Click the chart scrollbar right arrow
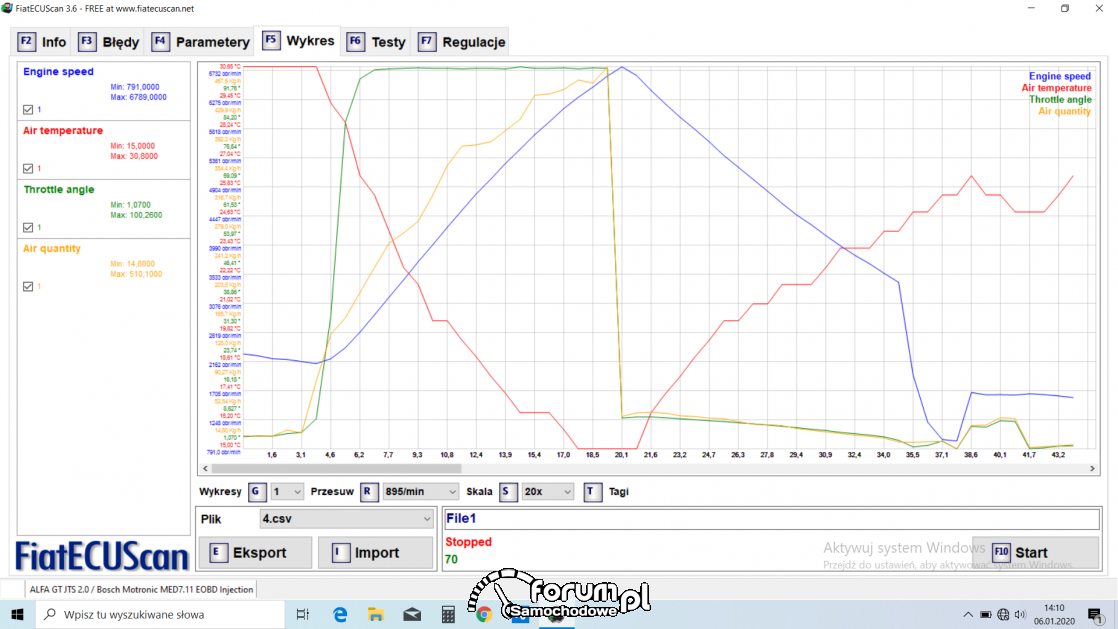 (x=1092, y=469)
